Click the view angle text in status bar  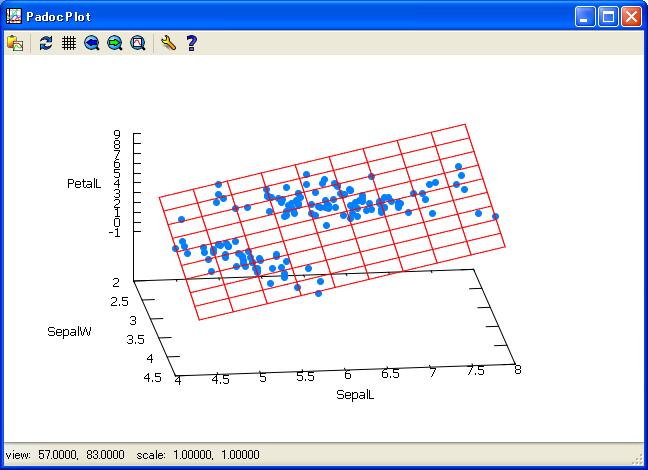65,454
